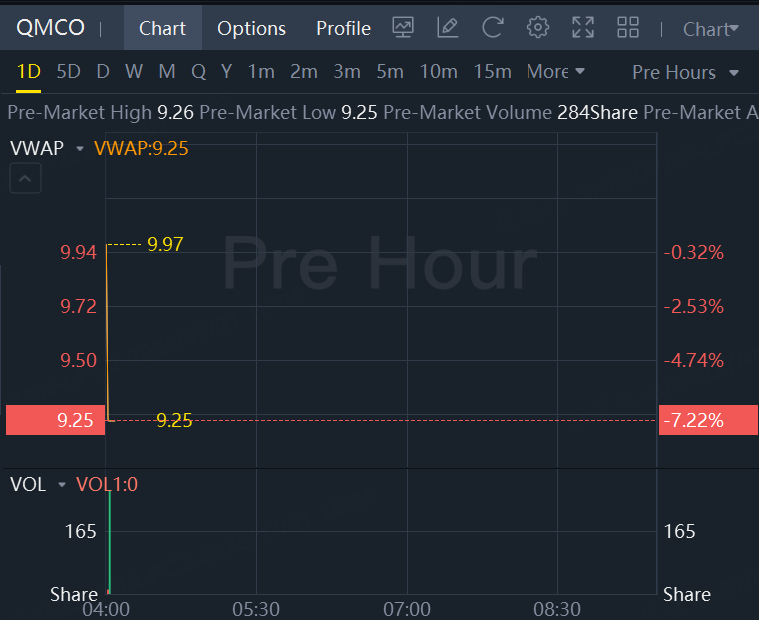Viewport: 759px width, 620px height.
Task: Select the 15m interval
Action: pos(492,72)
